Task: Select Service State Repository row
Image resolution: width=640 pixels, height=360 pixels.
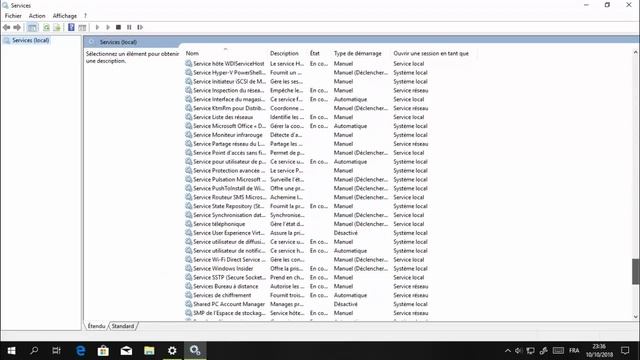Action: click(x=306, y=207)
